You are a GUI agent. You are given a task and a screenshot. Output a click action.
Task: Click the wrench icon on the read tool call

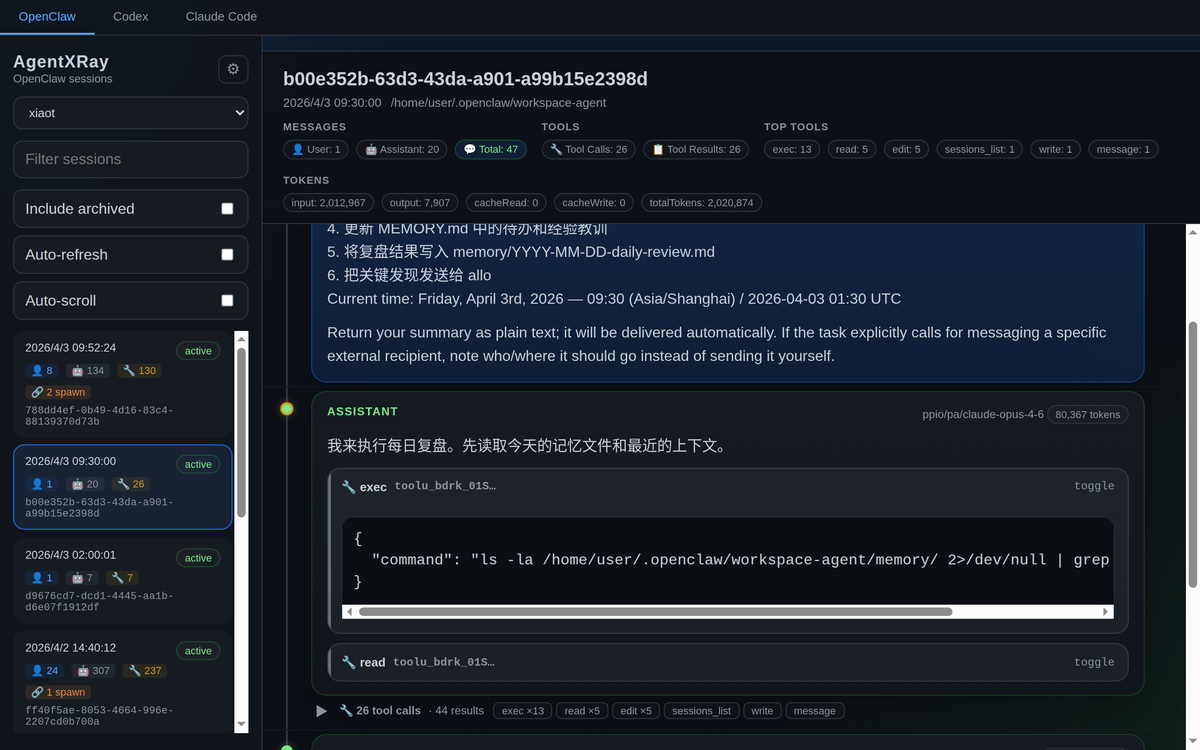348,662
